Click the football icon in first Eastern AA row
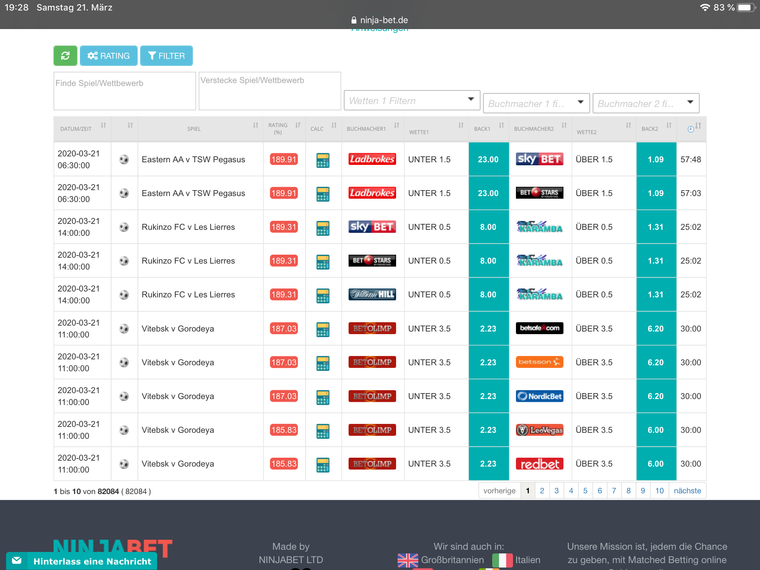This screenshot has height=570, width=760. 124,159
